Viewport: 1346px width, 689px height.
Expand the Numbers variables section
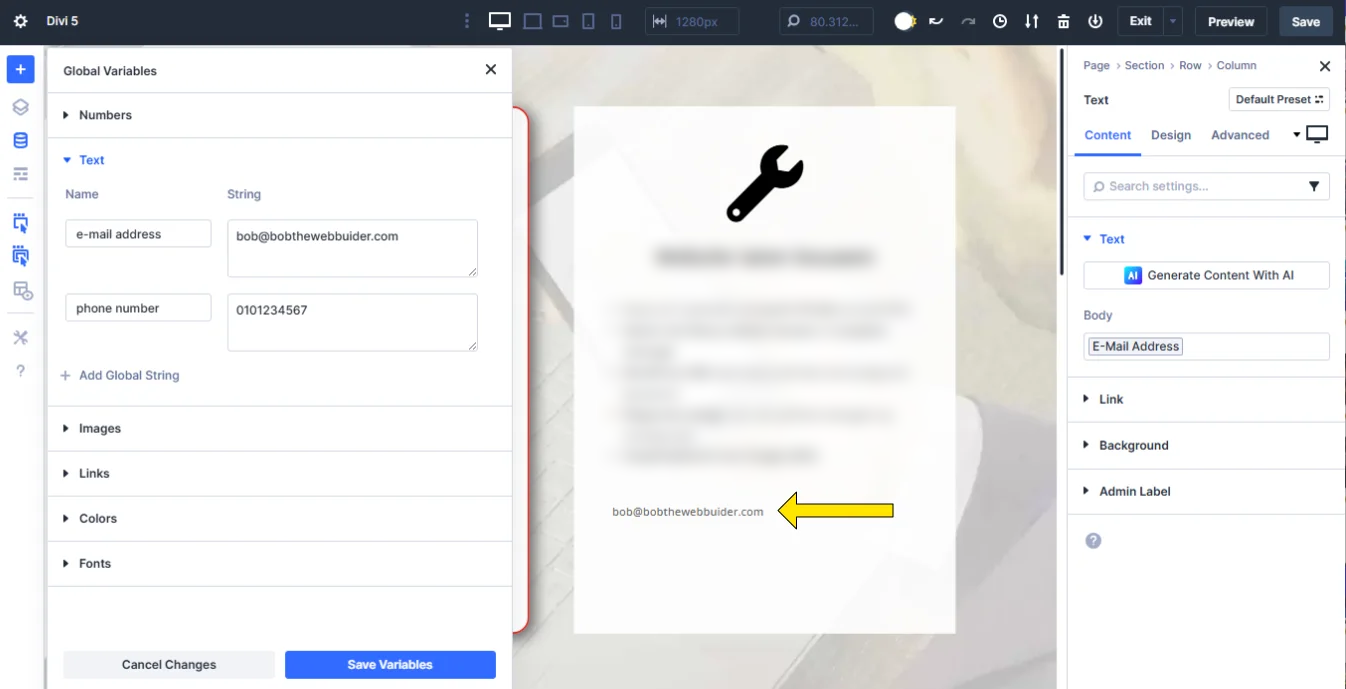(104, 115)
